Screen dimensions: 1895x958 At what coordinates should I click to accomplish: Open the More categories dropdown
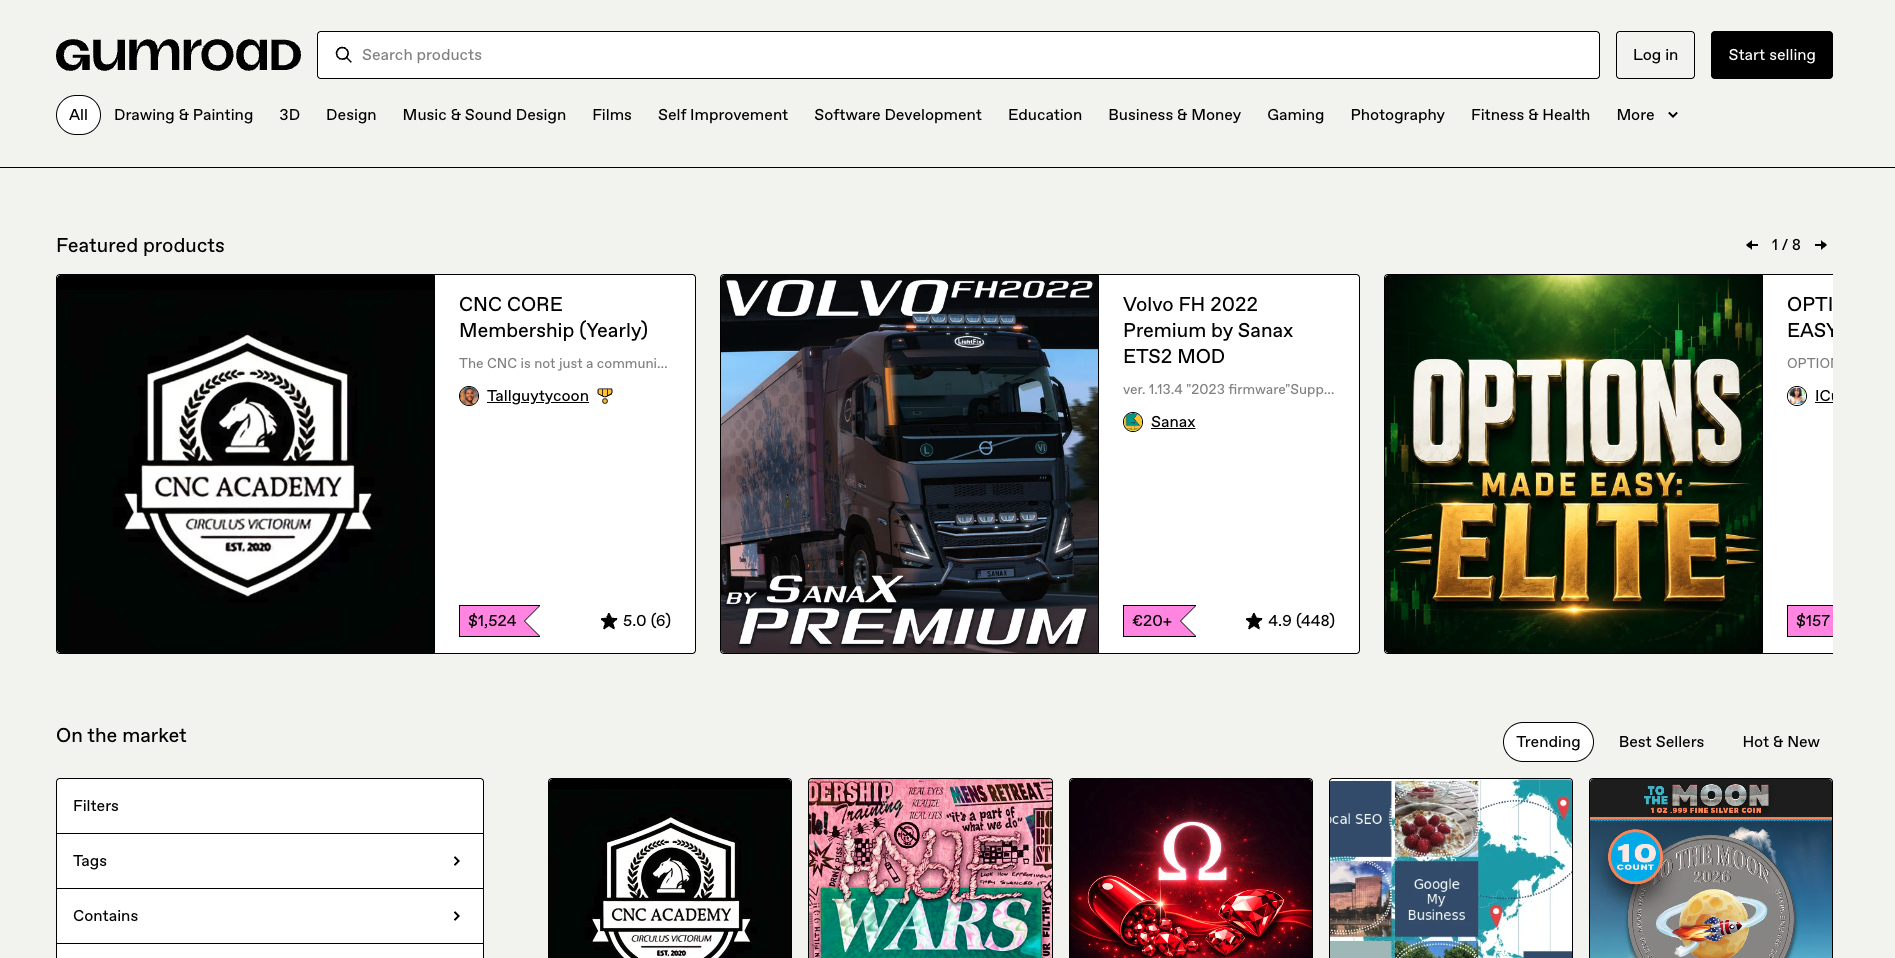coord(1647,115)
